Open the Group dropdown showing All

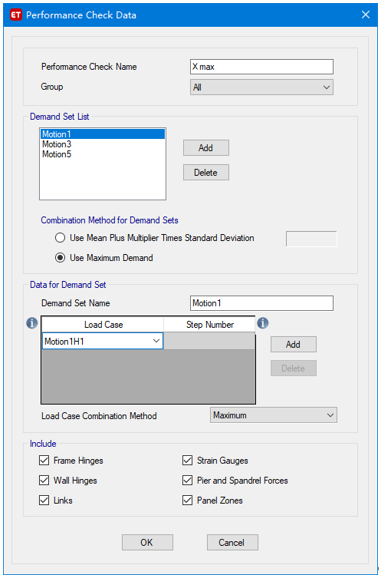tap(262, 87)
